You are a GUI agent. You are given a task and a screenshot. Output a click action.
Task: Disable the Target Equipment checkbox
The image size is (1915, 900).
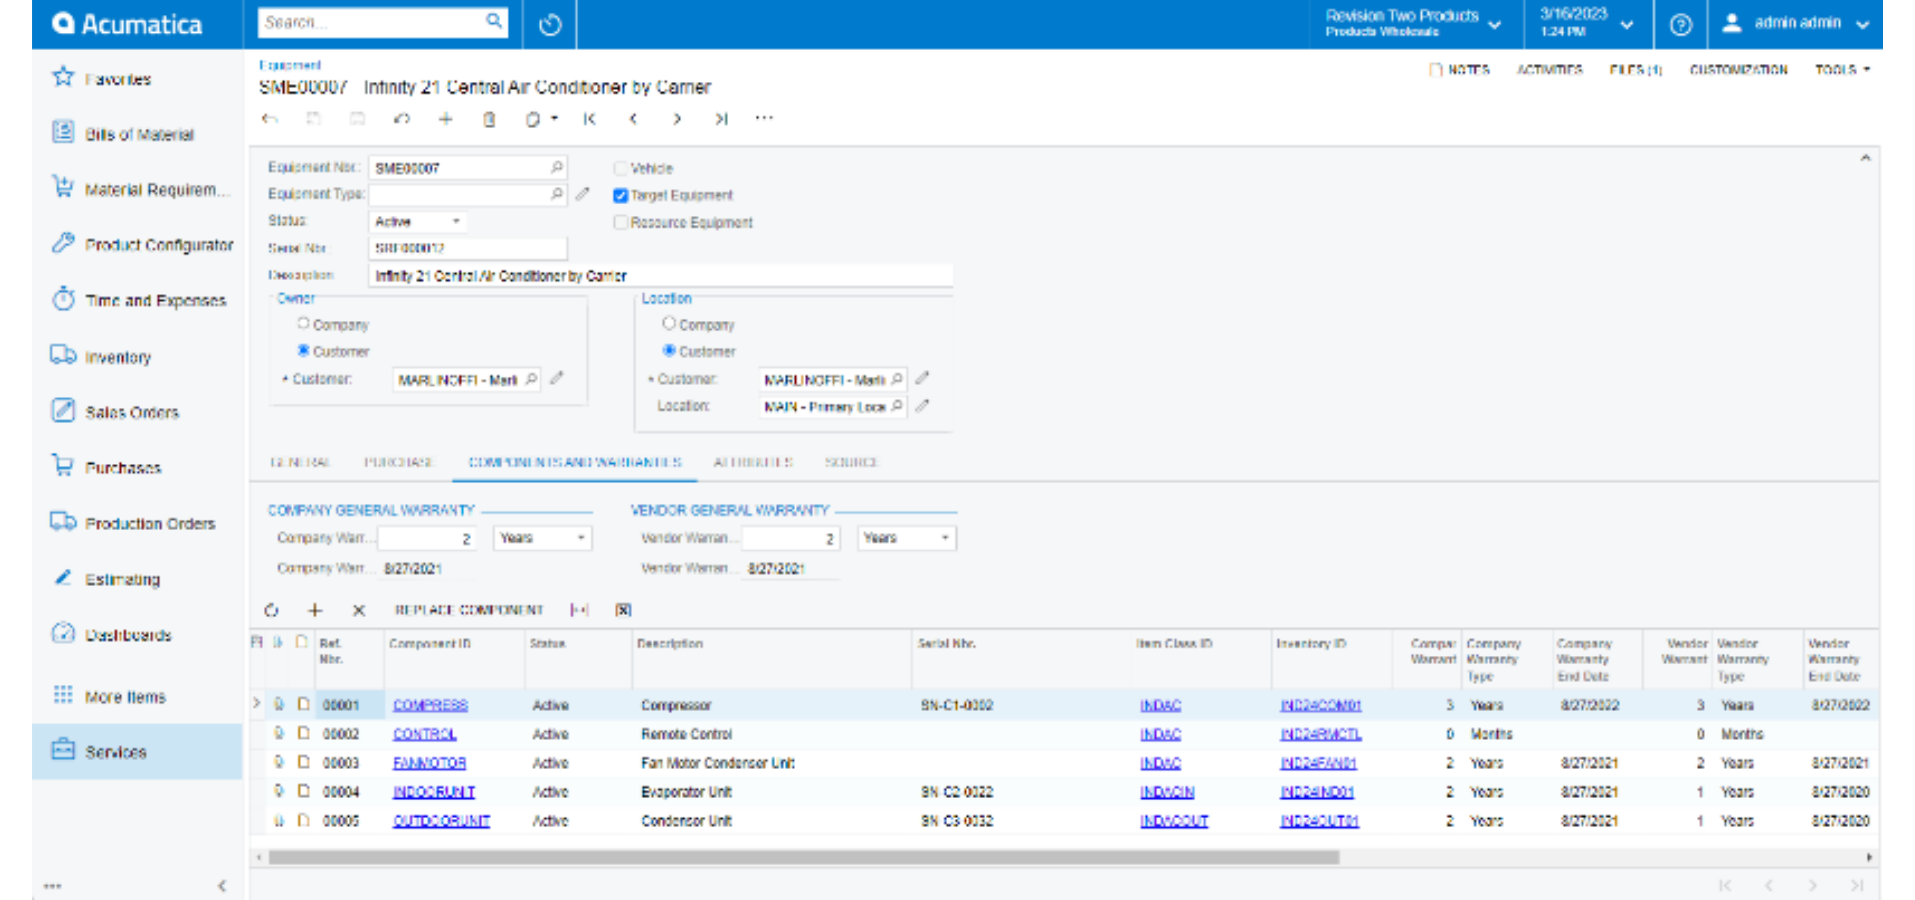620,195
